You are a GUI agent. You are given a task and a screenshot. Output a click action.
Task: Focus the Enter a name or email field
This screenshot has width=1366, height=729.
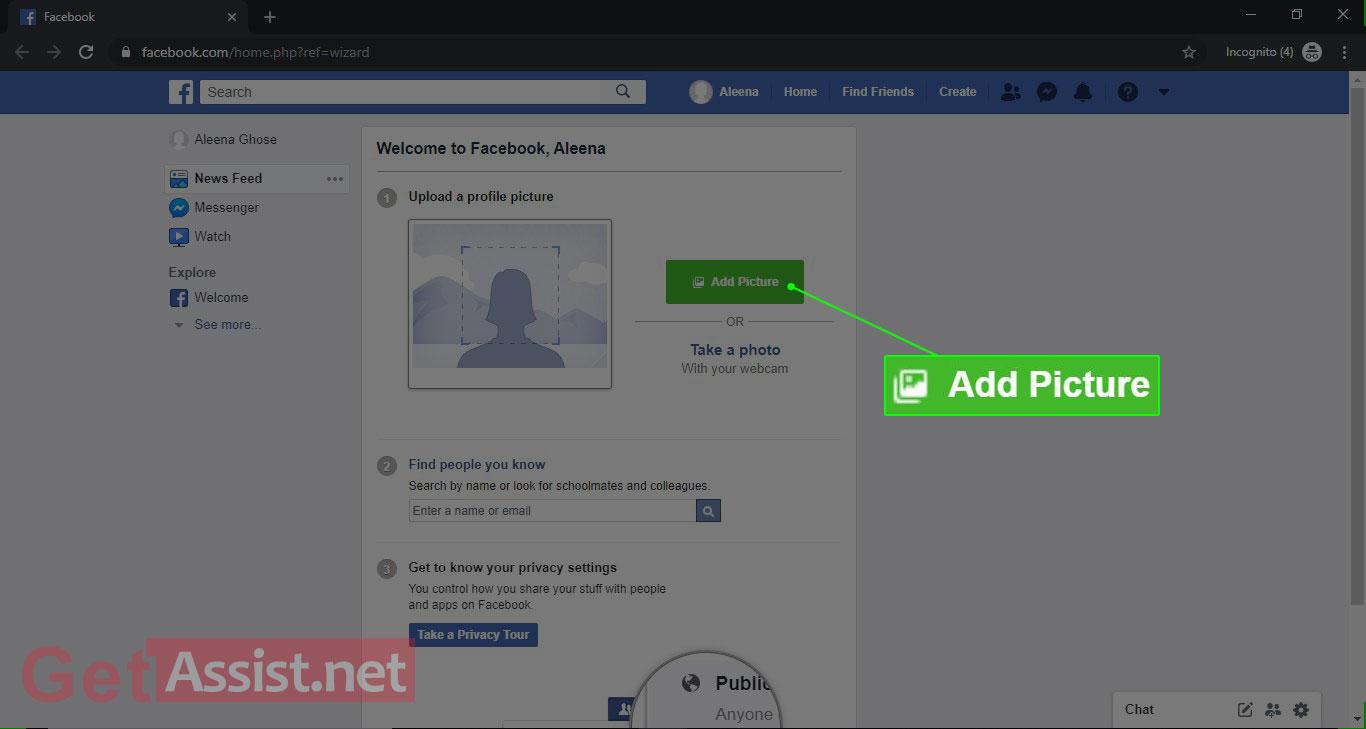click(x=552, y=511)
